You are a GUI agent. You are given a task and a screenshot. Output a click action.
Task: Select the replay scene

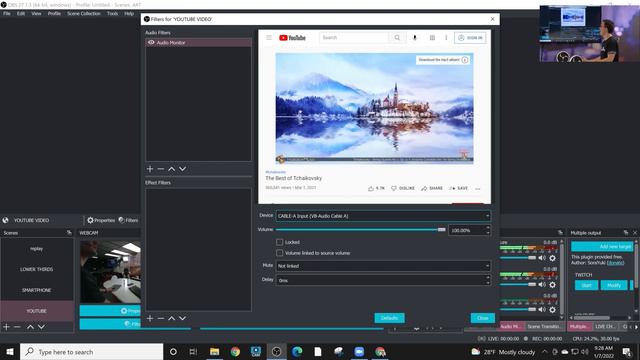point(37,249)
